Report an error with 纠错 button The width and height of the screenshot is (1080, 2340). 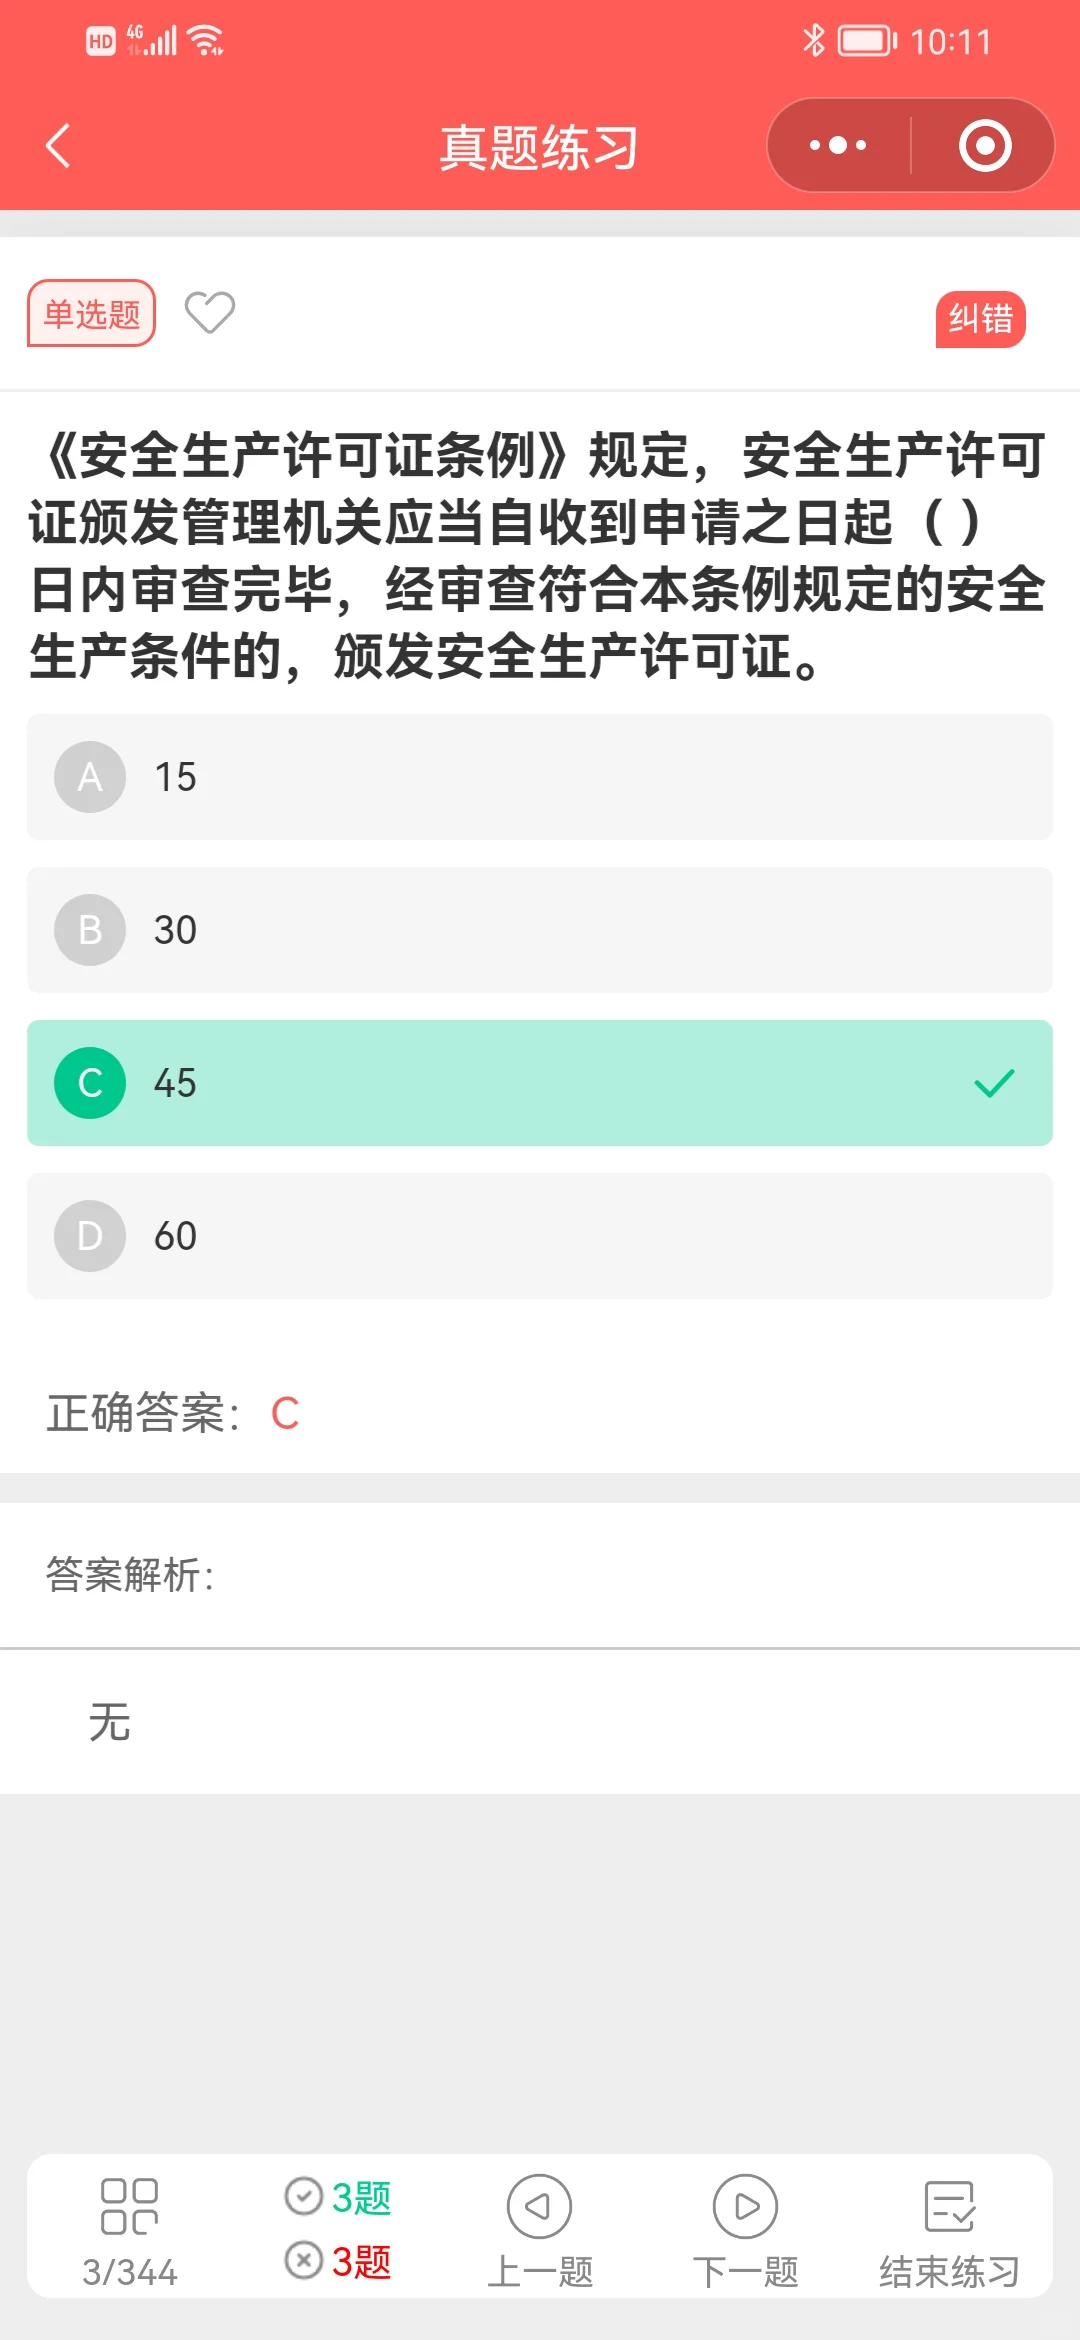tap(980, 319)
